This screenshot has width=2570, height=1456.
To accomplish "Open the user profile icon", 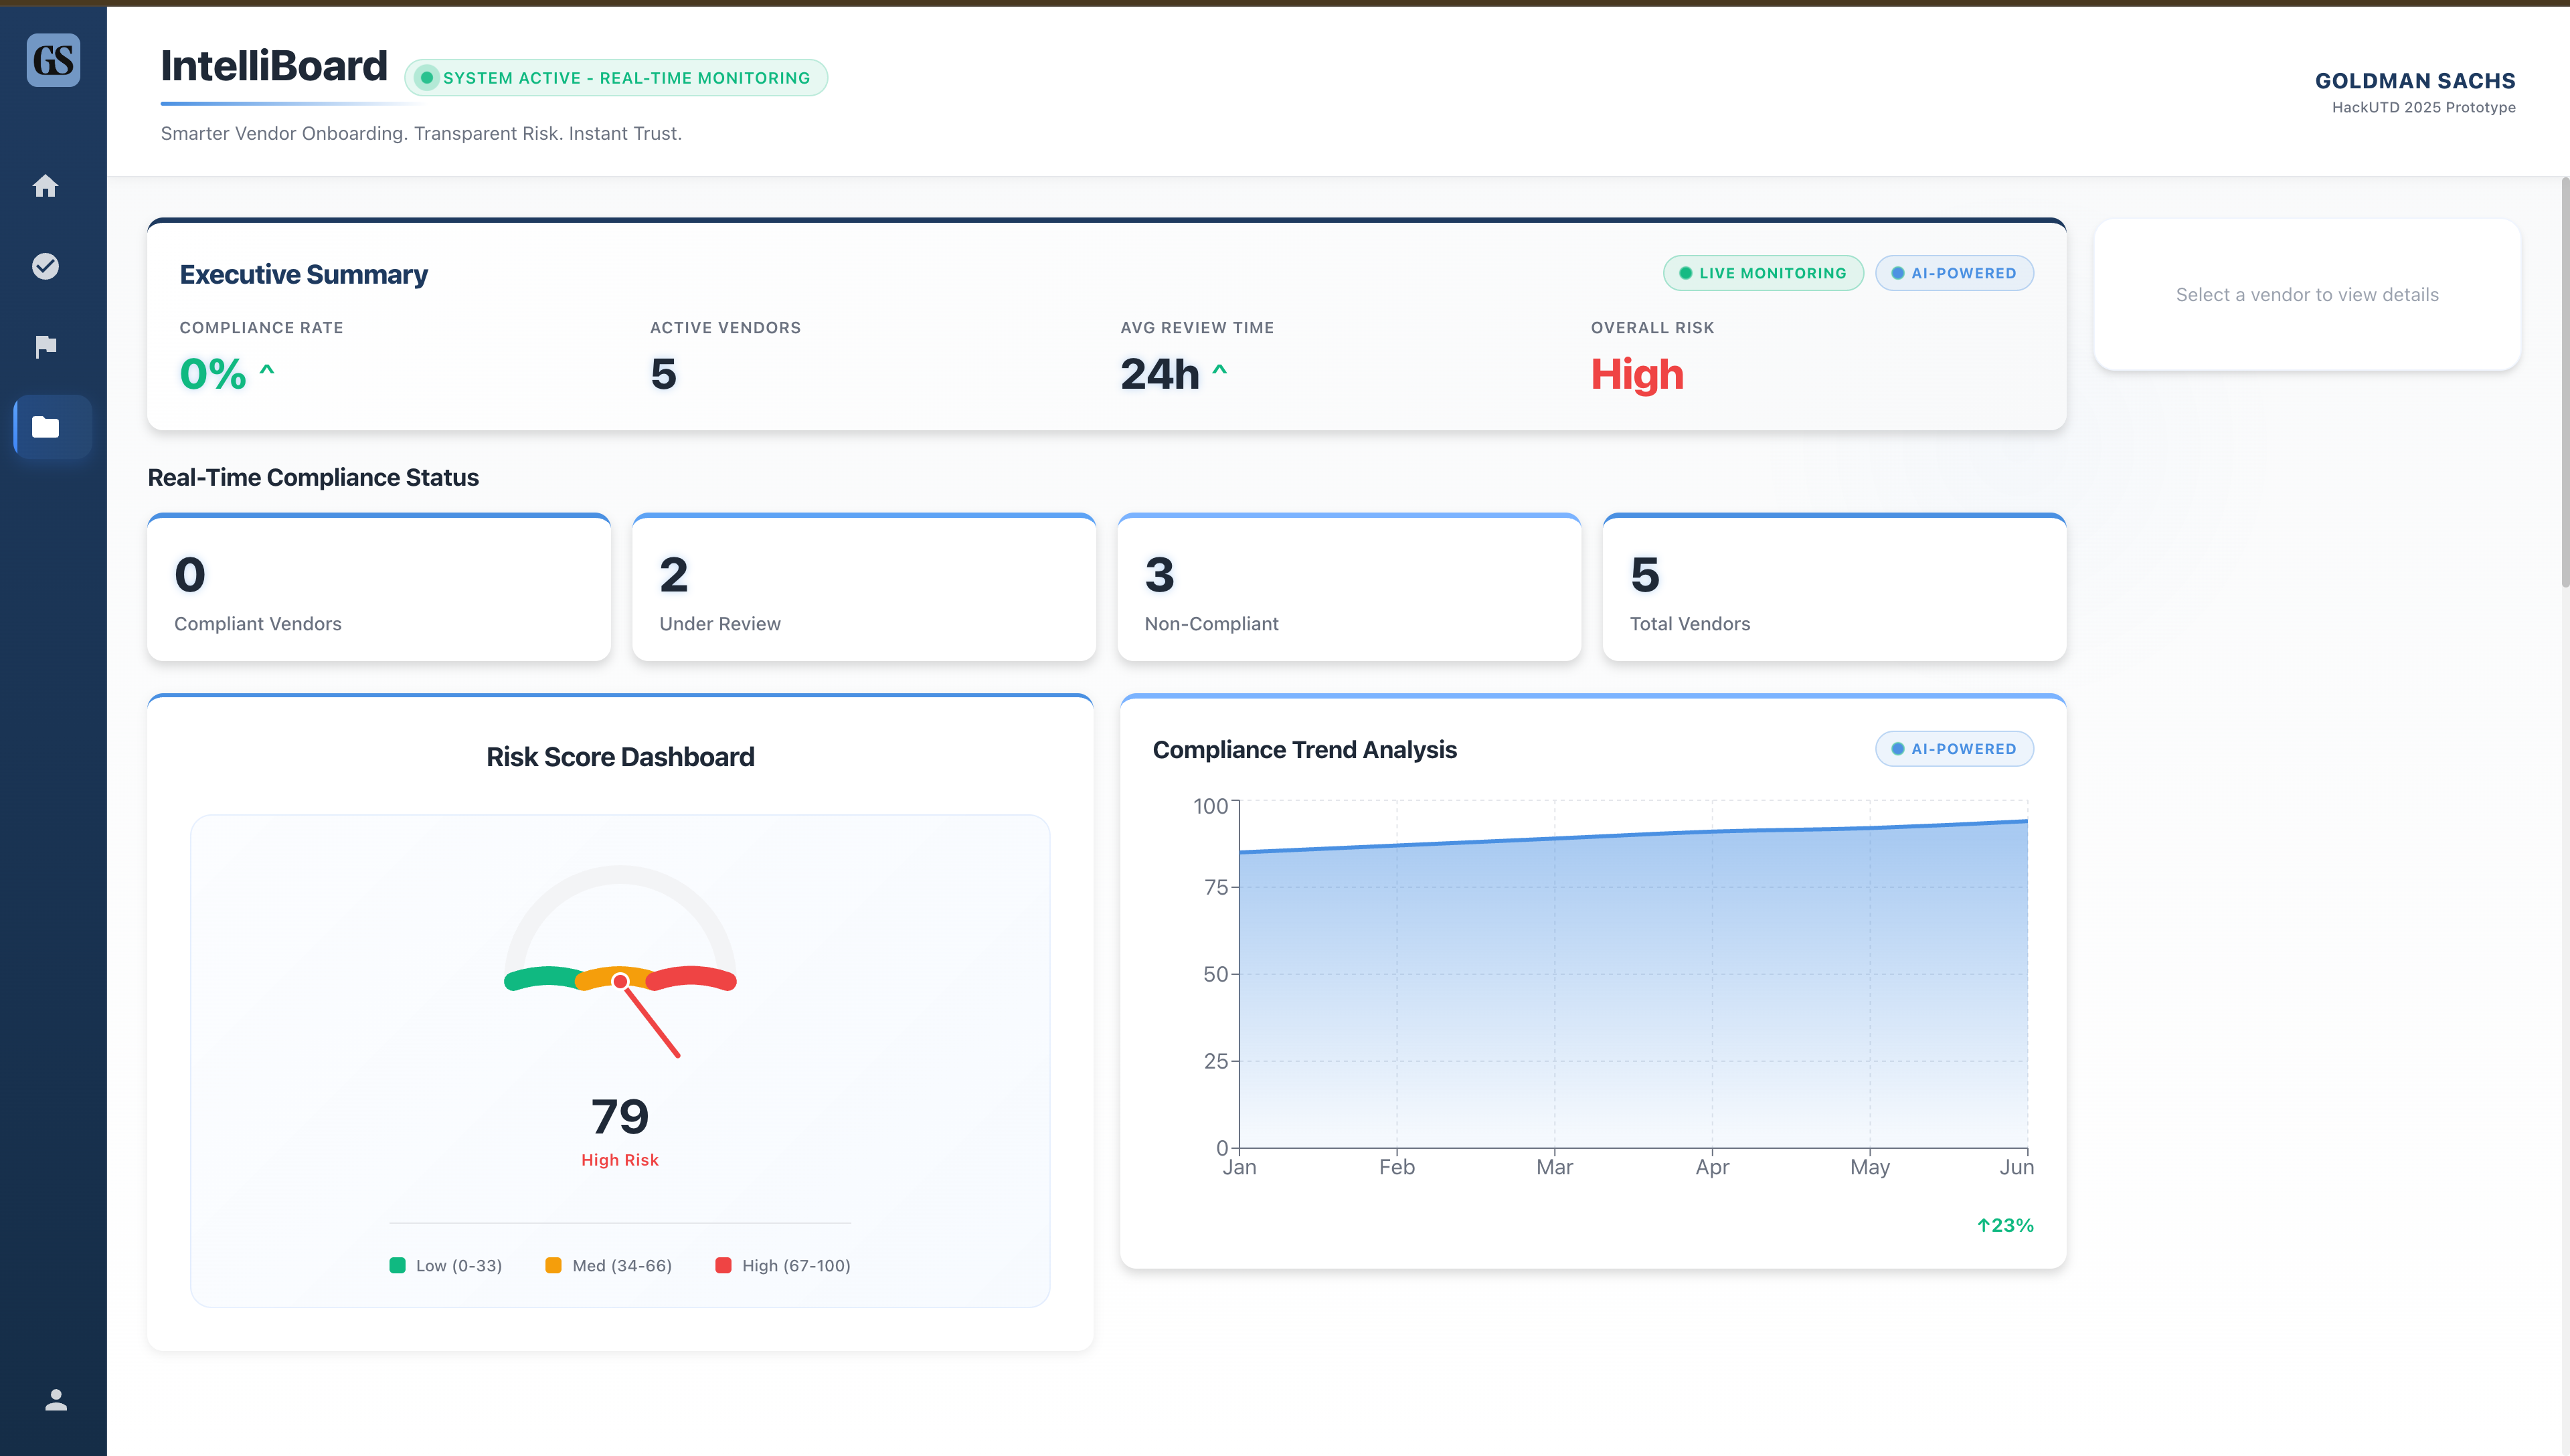I will [56, 1400].
